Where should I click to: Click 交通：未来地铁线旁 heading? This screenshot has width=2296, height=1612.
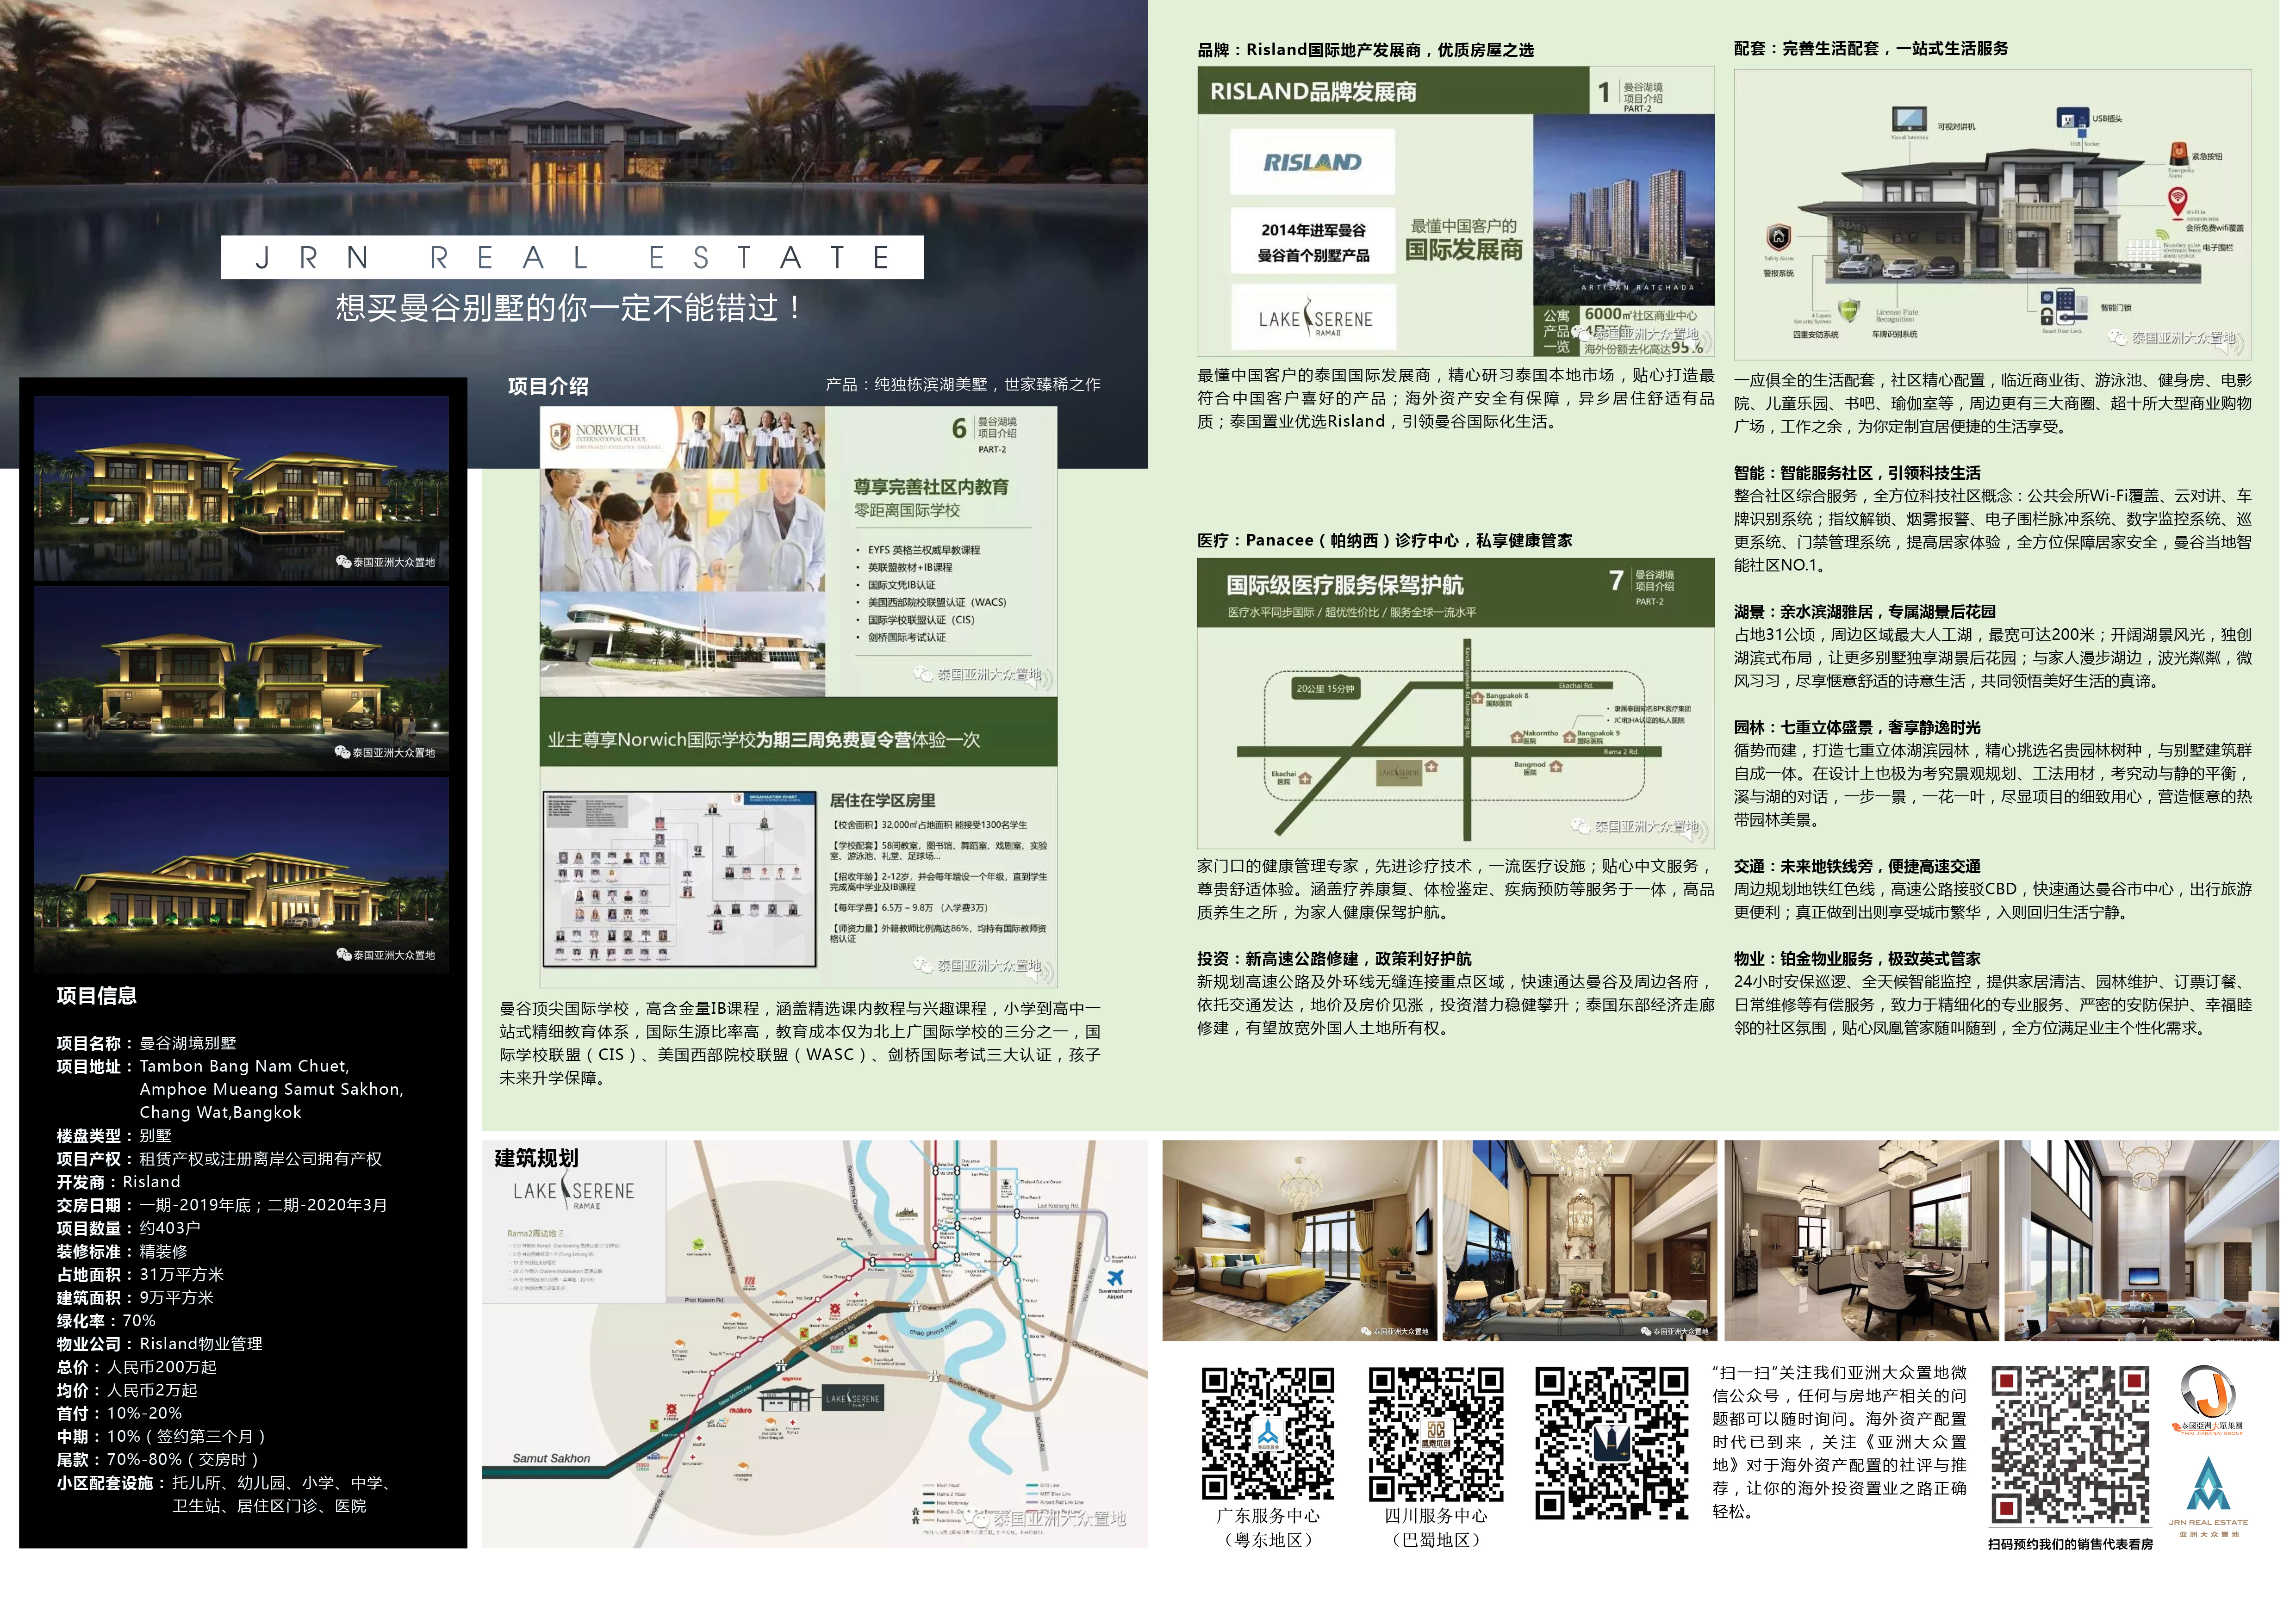[x=1857, y=867]
